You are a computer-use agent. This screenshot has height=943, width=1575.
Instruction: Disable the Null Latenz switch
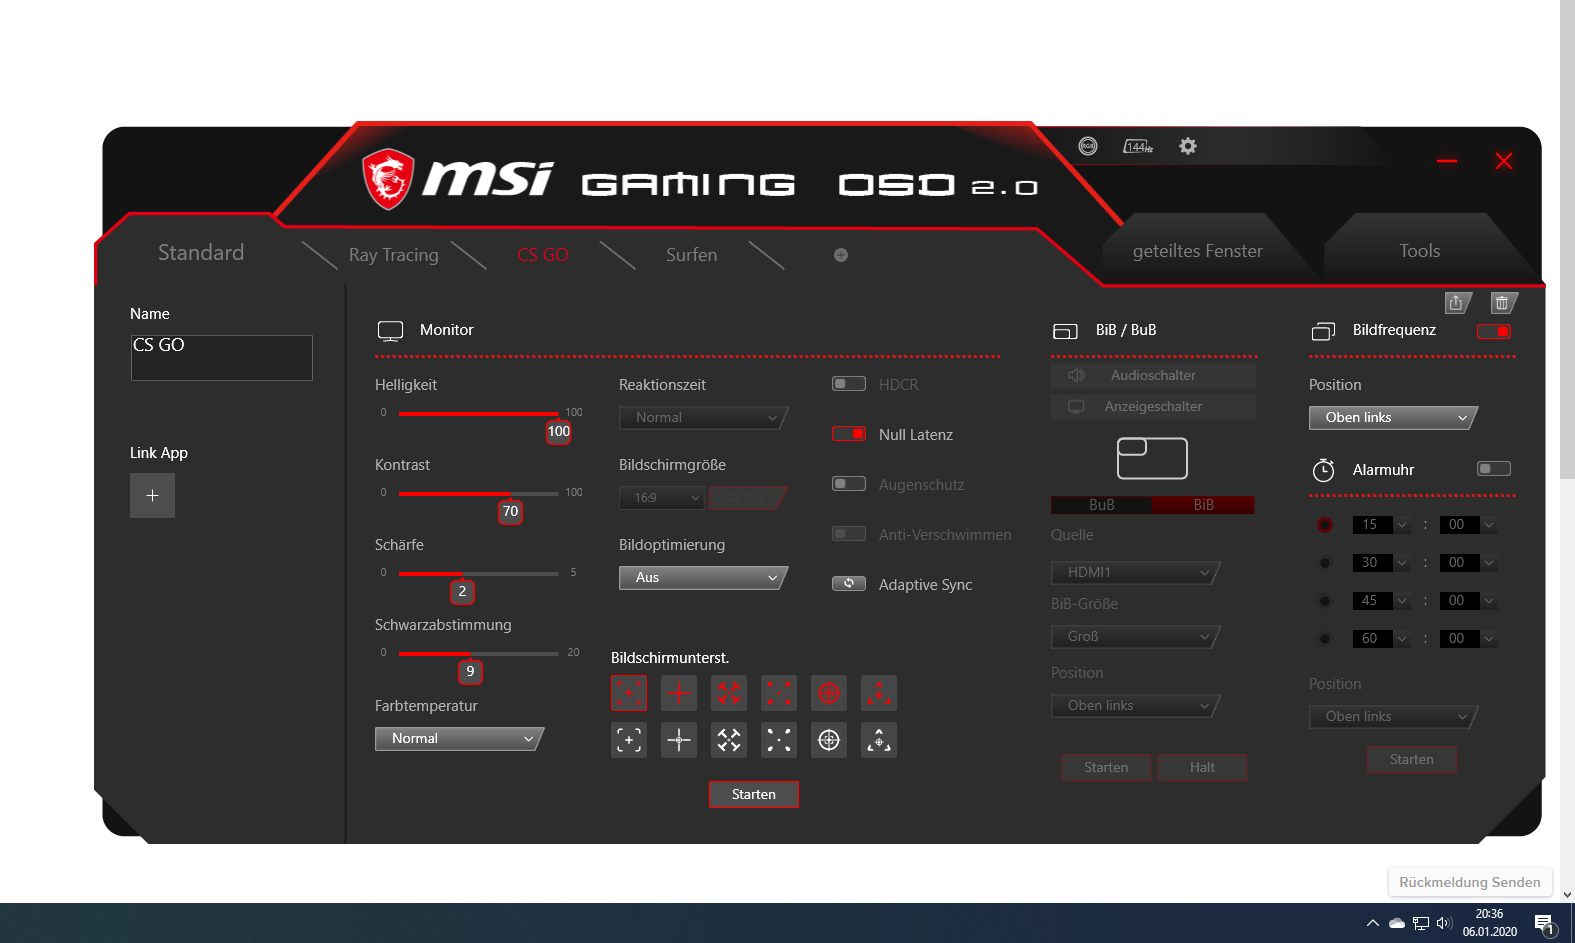click(849, 434)
